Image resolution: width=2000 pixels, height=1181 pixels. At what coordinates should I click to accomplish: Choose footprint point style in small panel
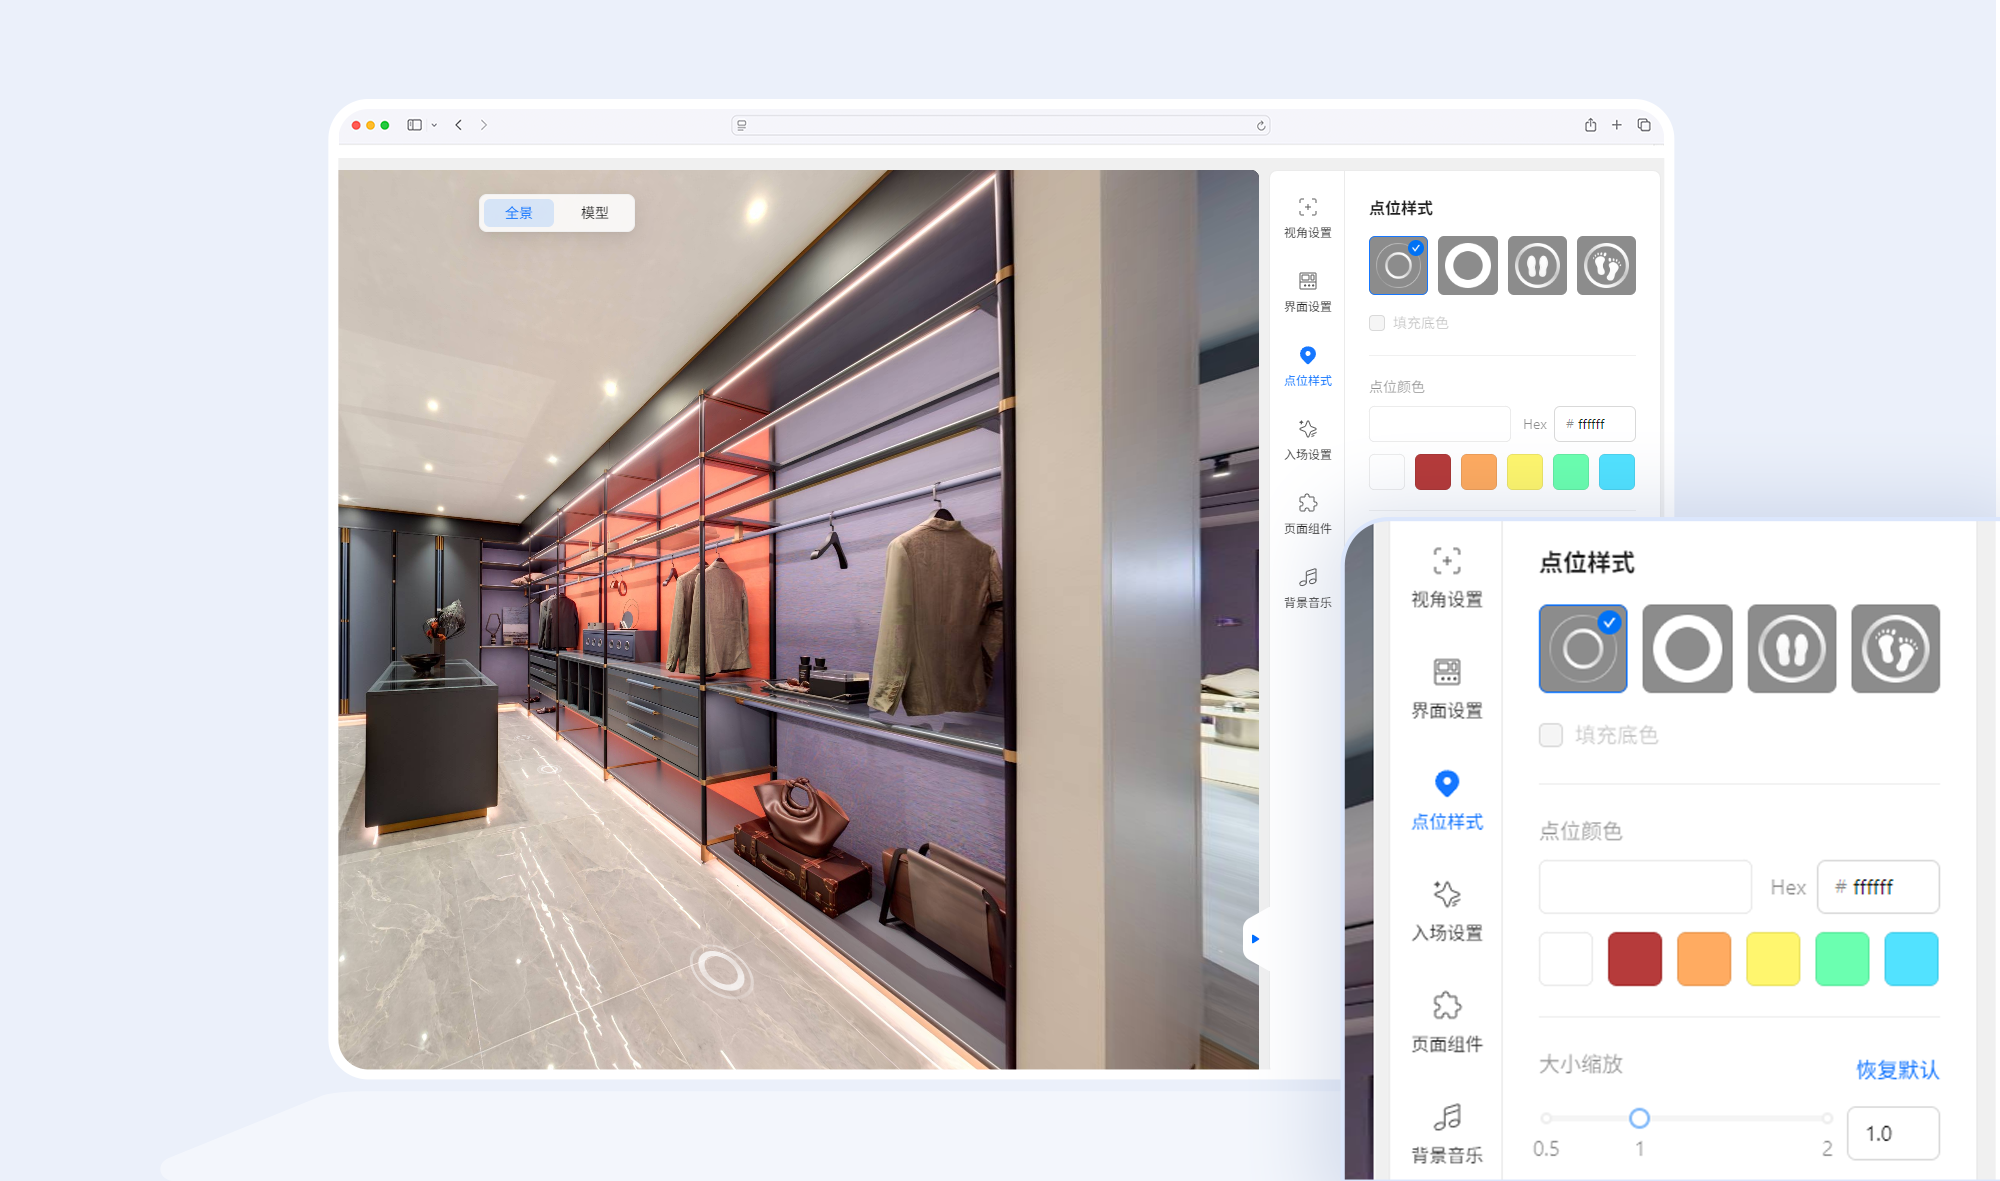(1606, 265)
